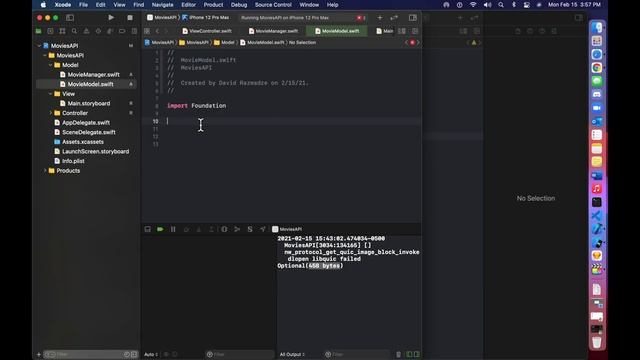Screen dimensions: 640x360
Task: Open the Product menu
Action: click(x=213, y=5)
